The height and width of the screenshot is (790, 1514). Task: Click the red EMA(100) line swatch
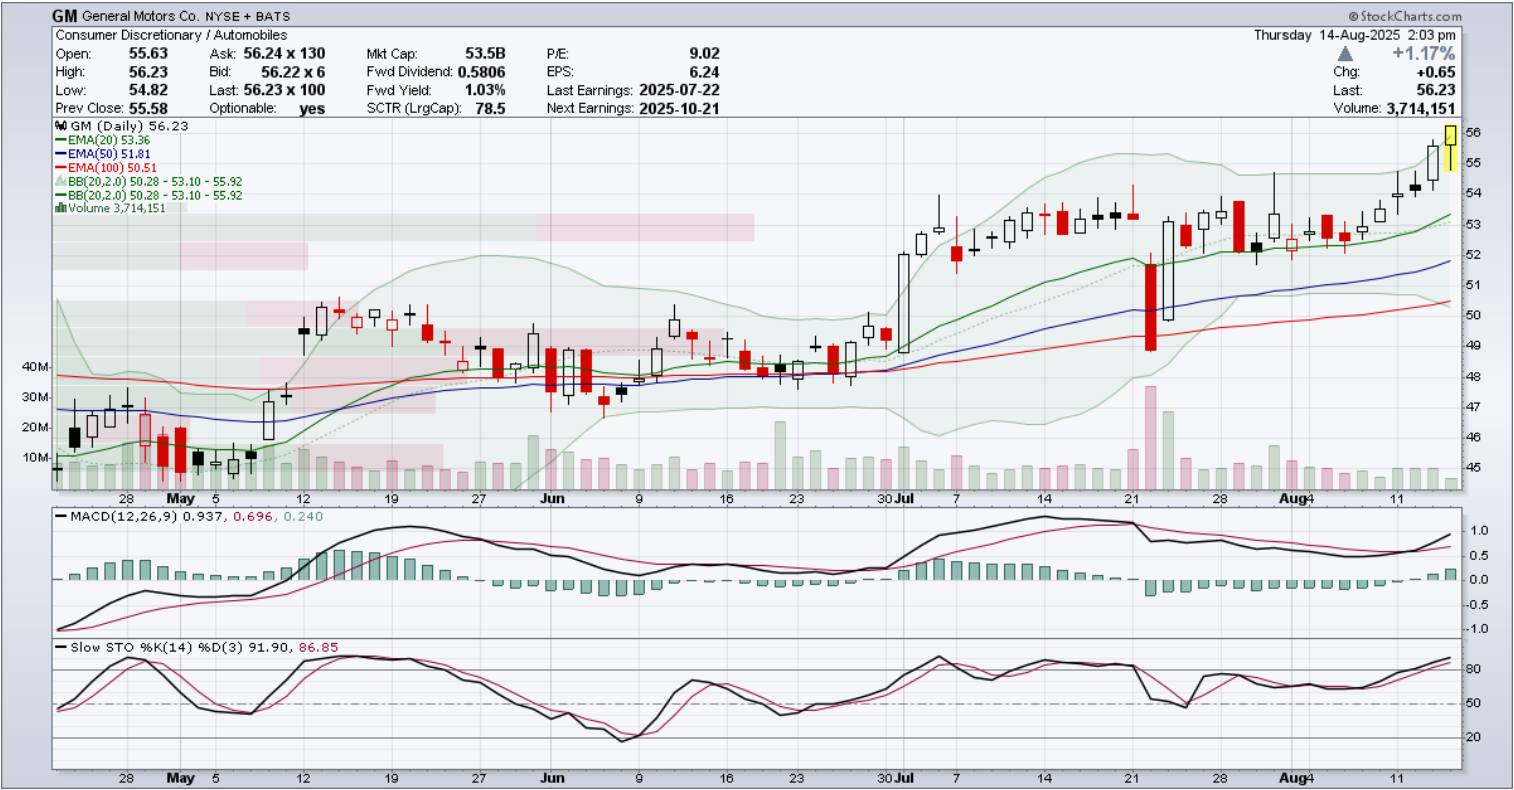click(x=61, y=168)
